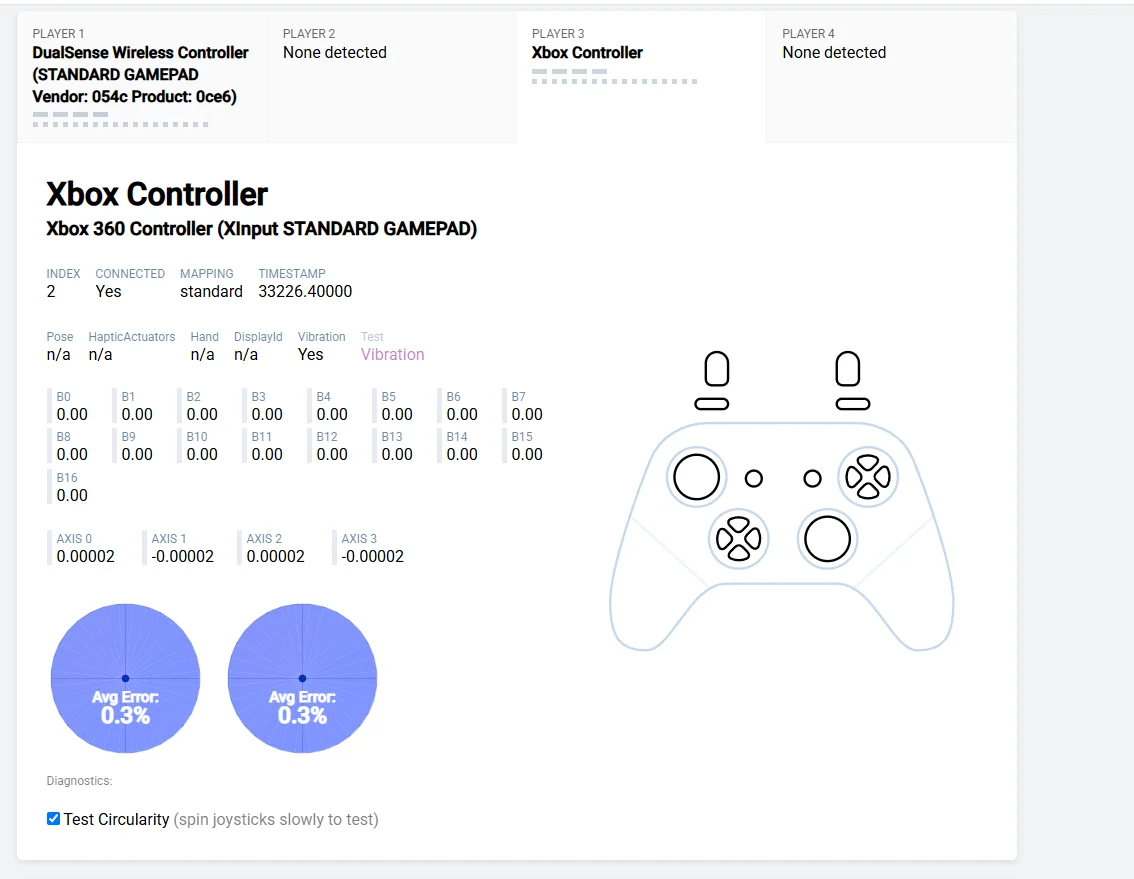Click the left joystick on controller diagram
This screenshot has height=879, width=1134.
click(x=696, y=477)
